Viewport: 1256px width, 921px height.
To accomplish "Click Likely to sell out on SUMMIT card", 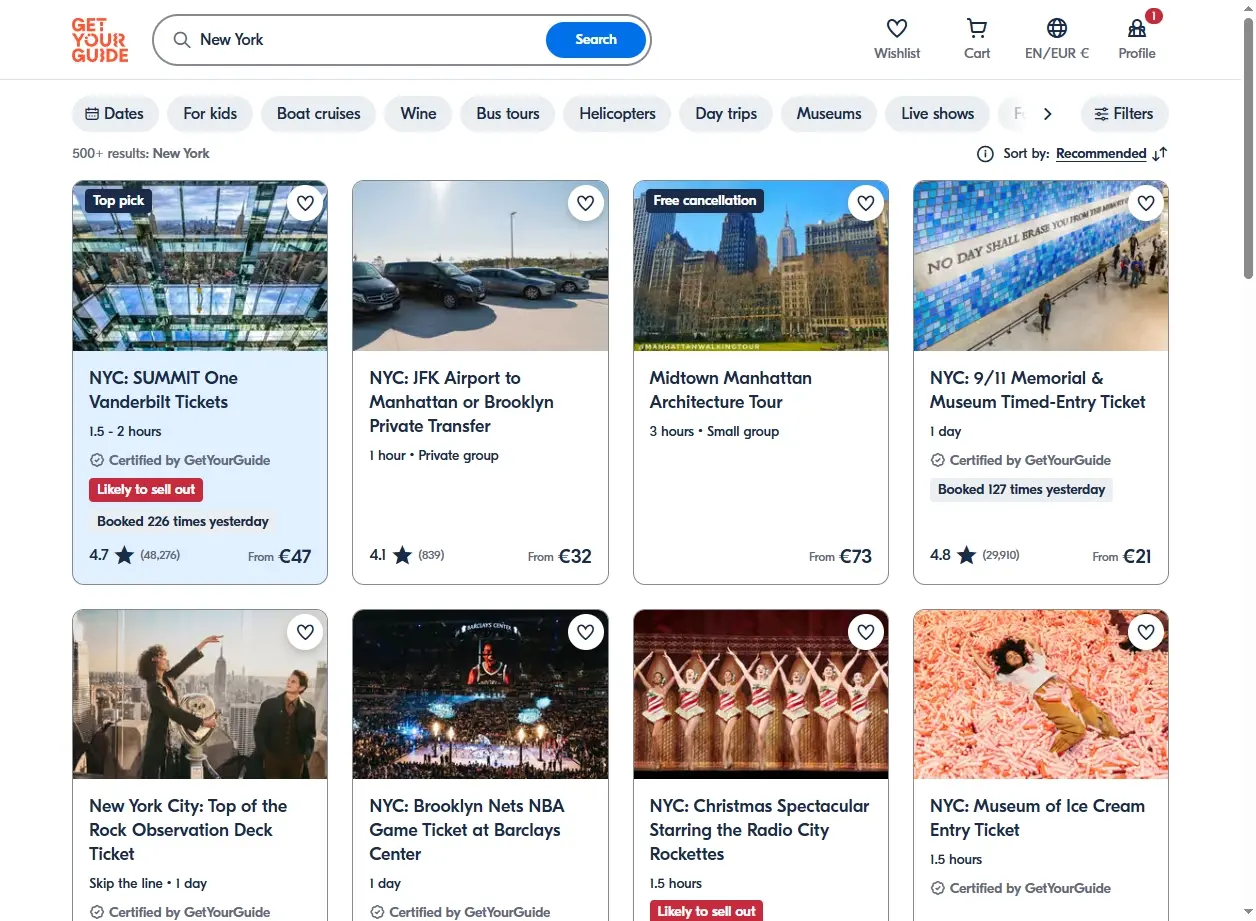I will [x=146, y=490].
